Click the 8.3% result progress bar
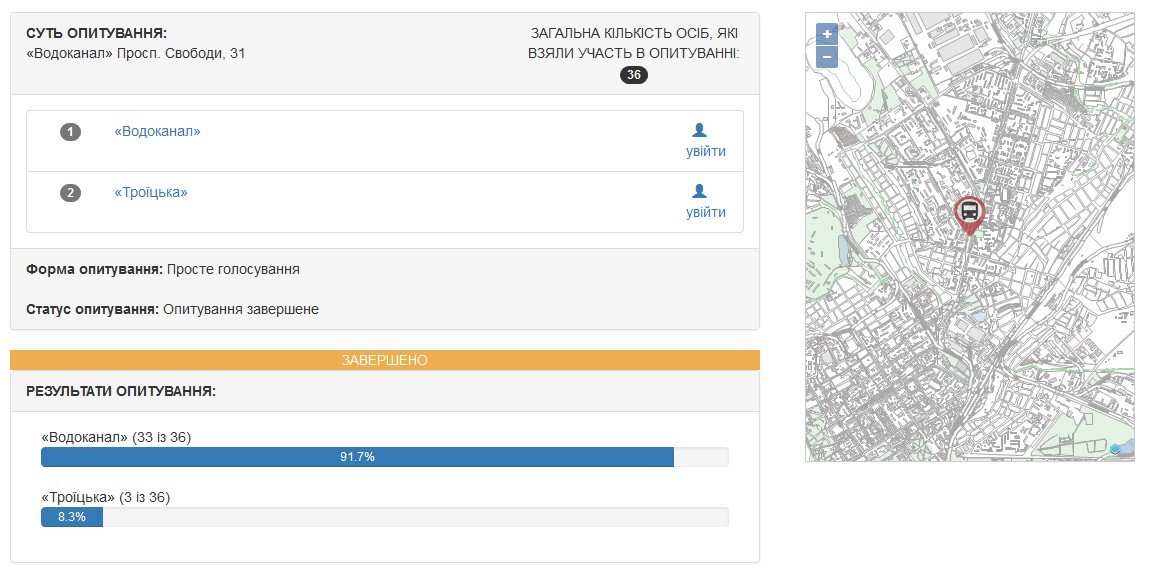This screenshot has width=1151, height=579. [x=72, y=517]
